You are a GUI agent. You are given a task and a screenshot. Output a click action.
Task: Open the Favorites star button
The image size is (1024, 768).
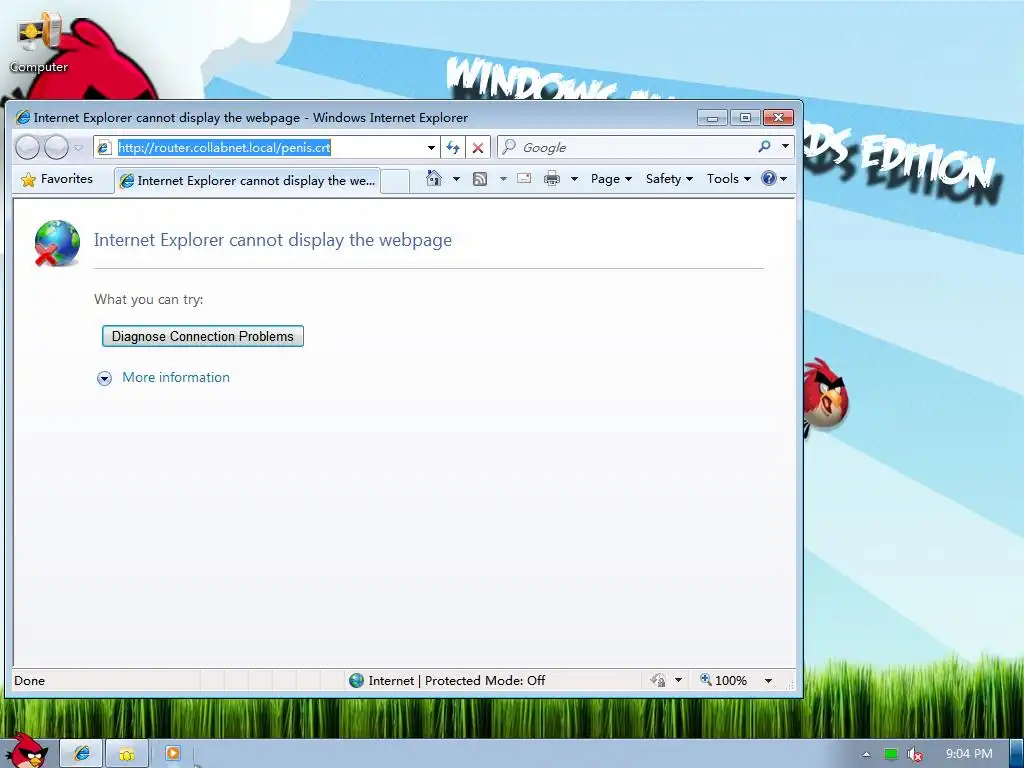point(56,179)
